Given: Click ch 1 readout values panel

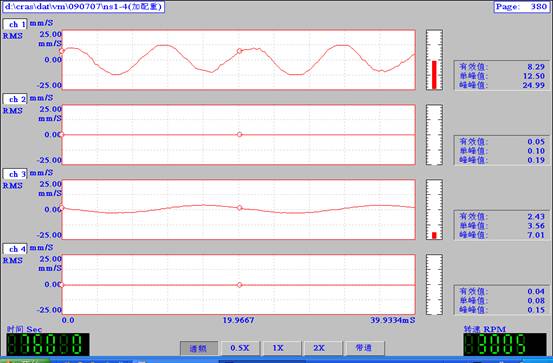Looking at the screenshot, I should (x=502, y=76).
